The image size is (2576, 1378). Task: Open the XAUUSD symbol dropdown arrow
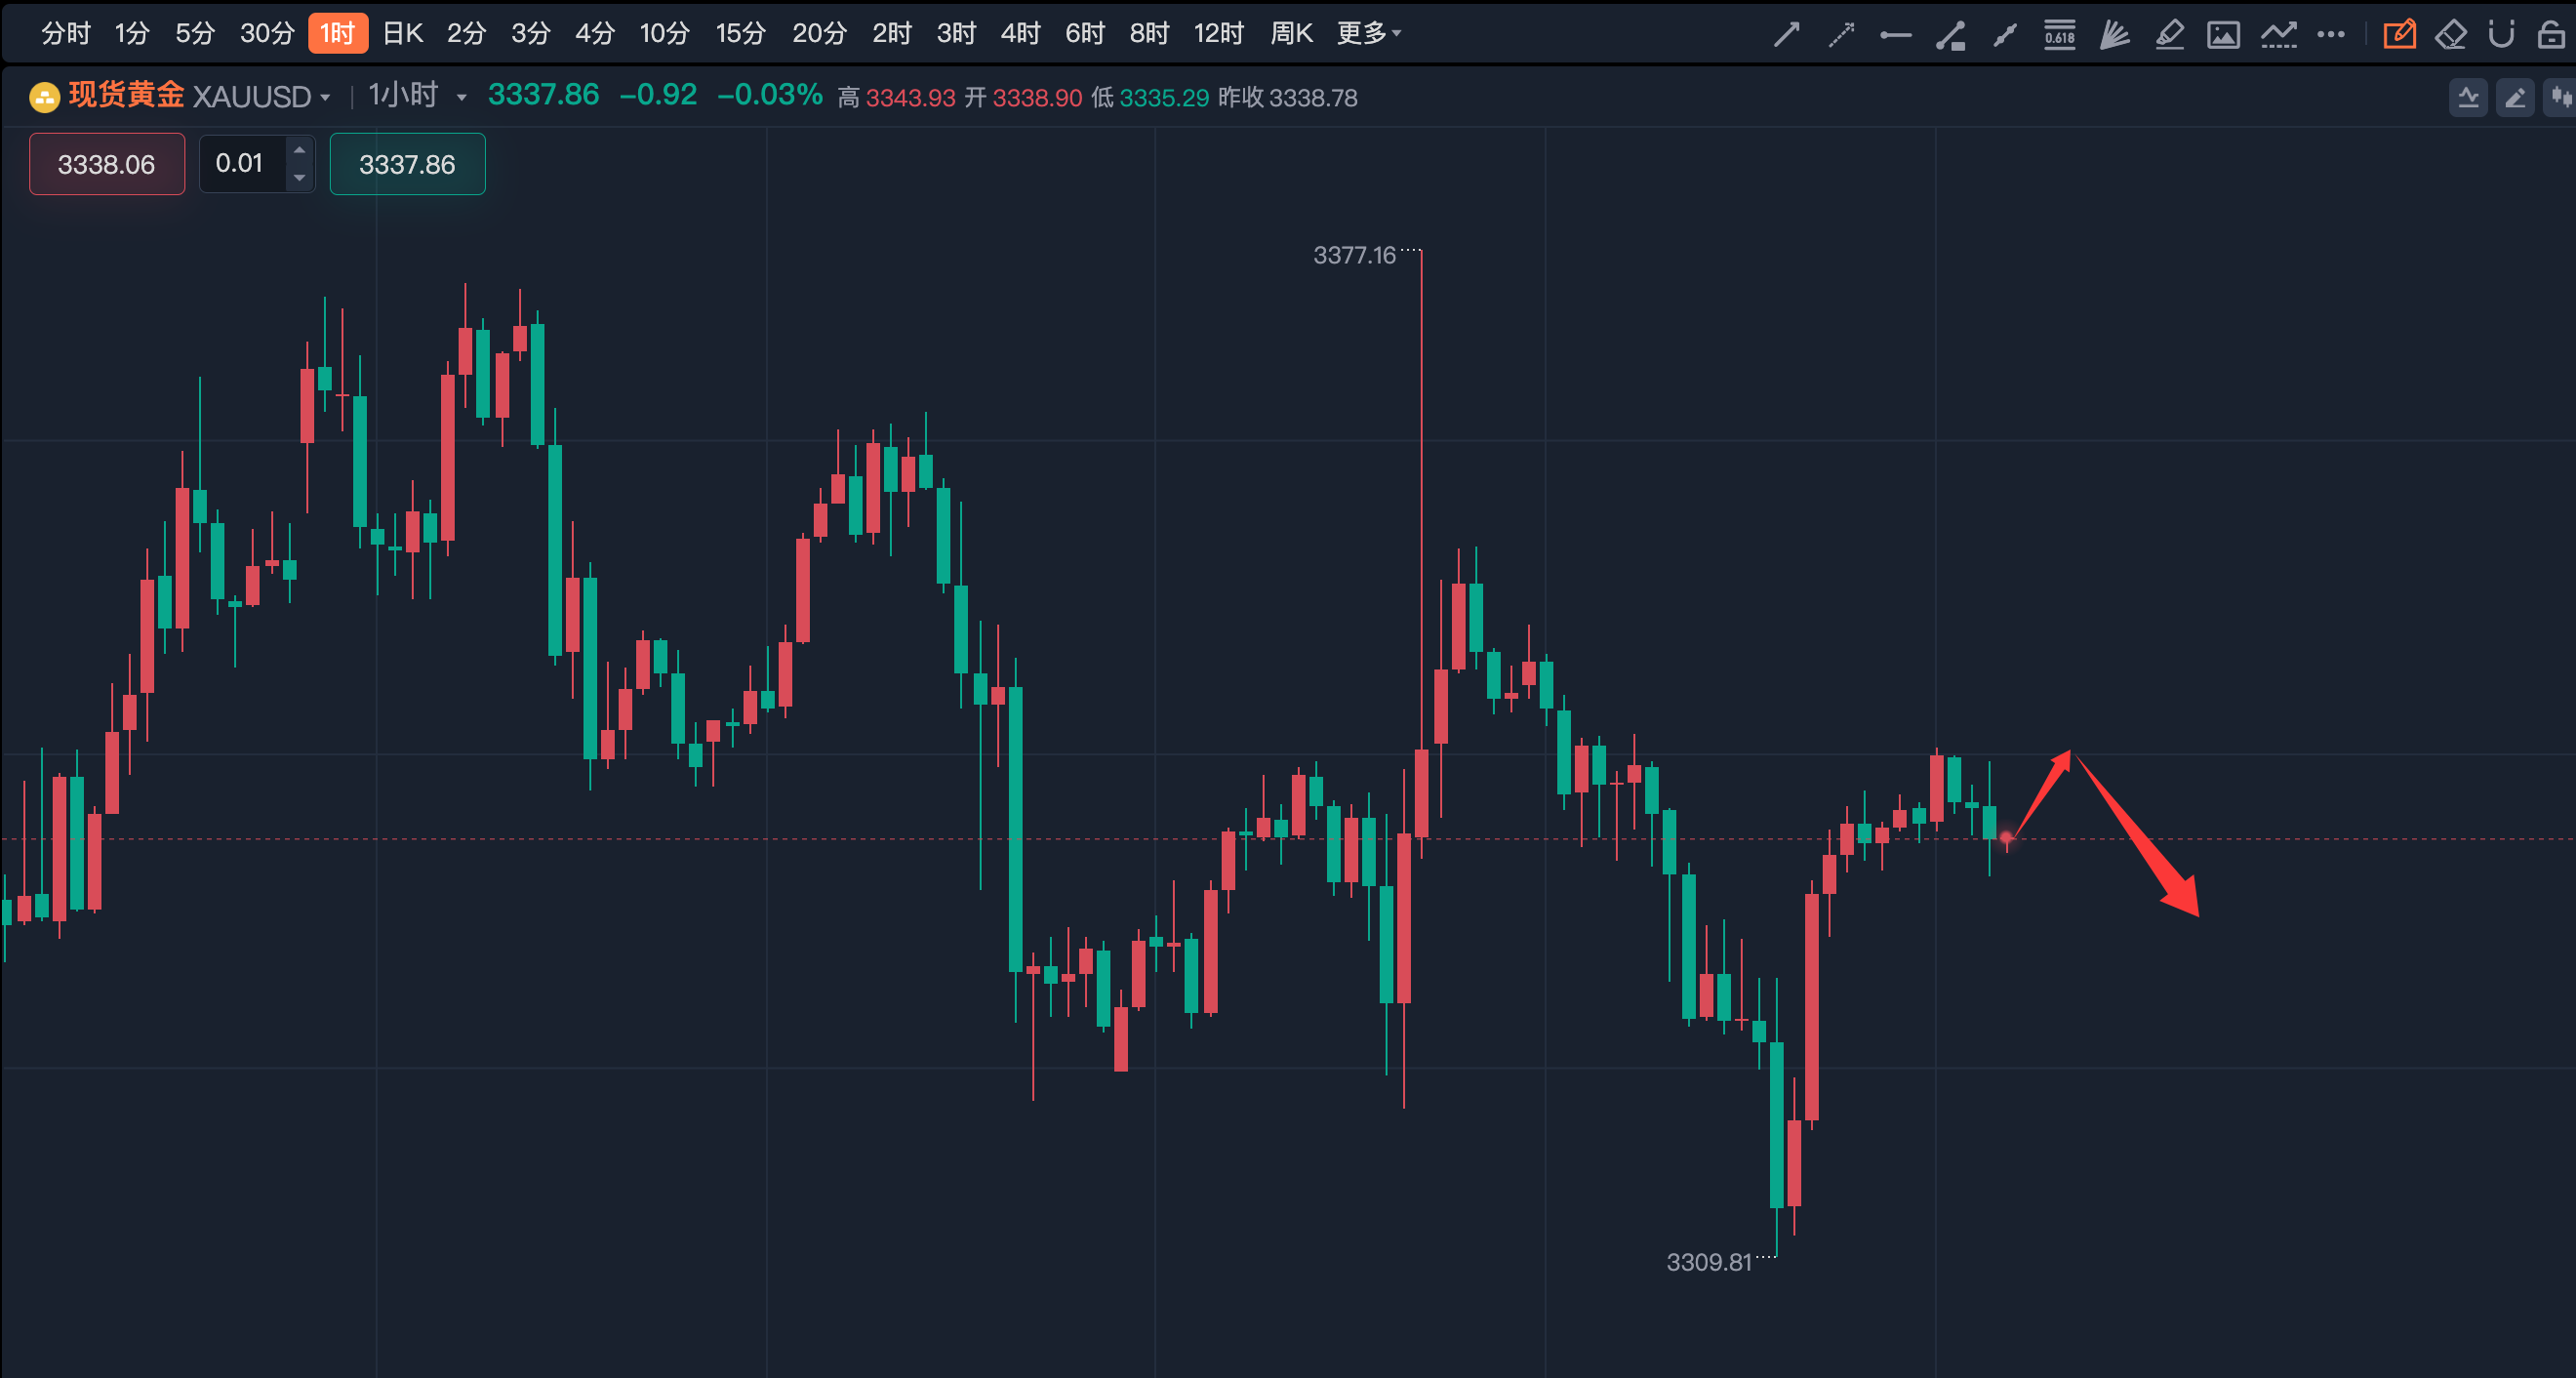[x=325, y=98]
